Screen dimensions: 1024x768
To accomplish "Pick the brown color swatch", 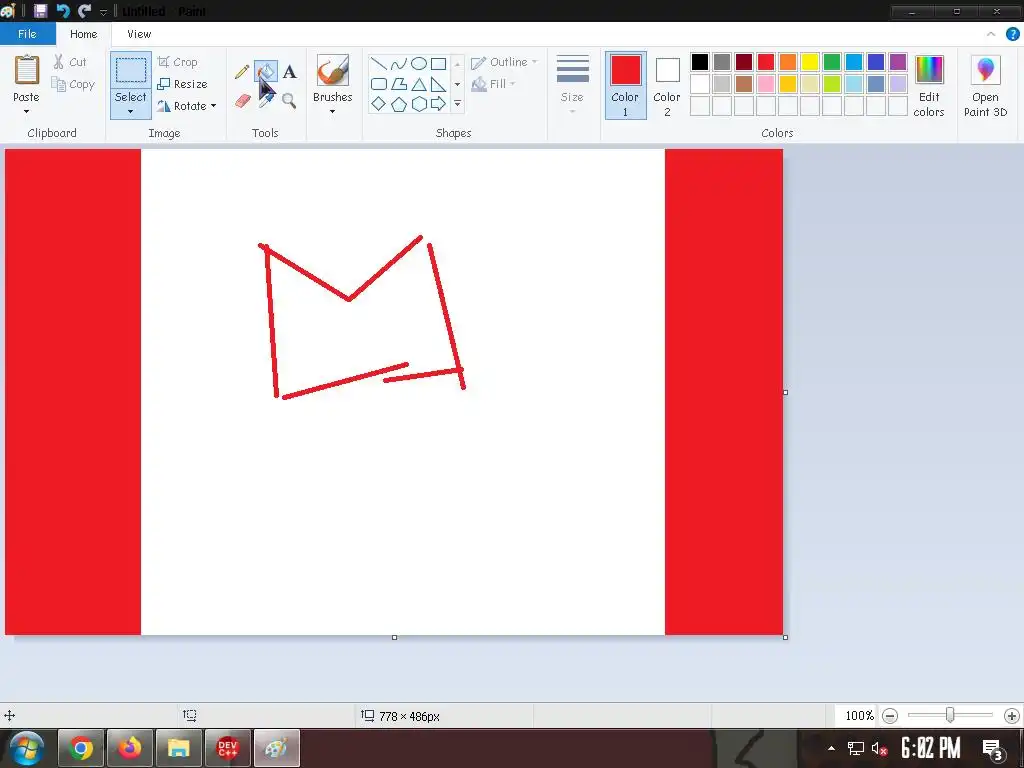I will tap(744, 84).
